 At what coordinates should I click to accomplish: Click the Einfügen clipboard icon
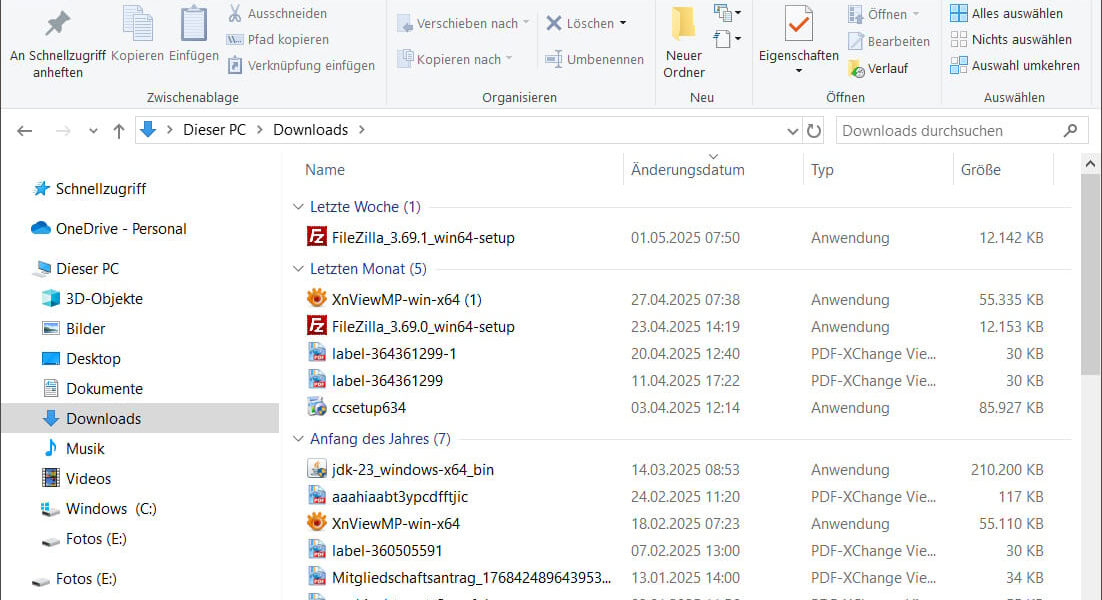(x=193, y=23)
